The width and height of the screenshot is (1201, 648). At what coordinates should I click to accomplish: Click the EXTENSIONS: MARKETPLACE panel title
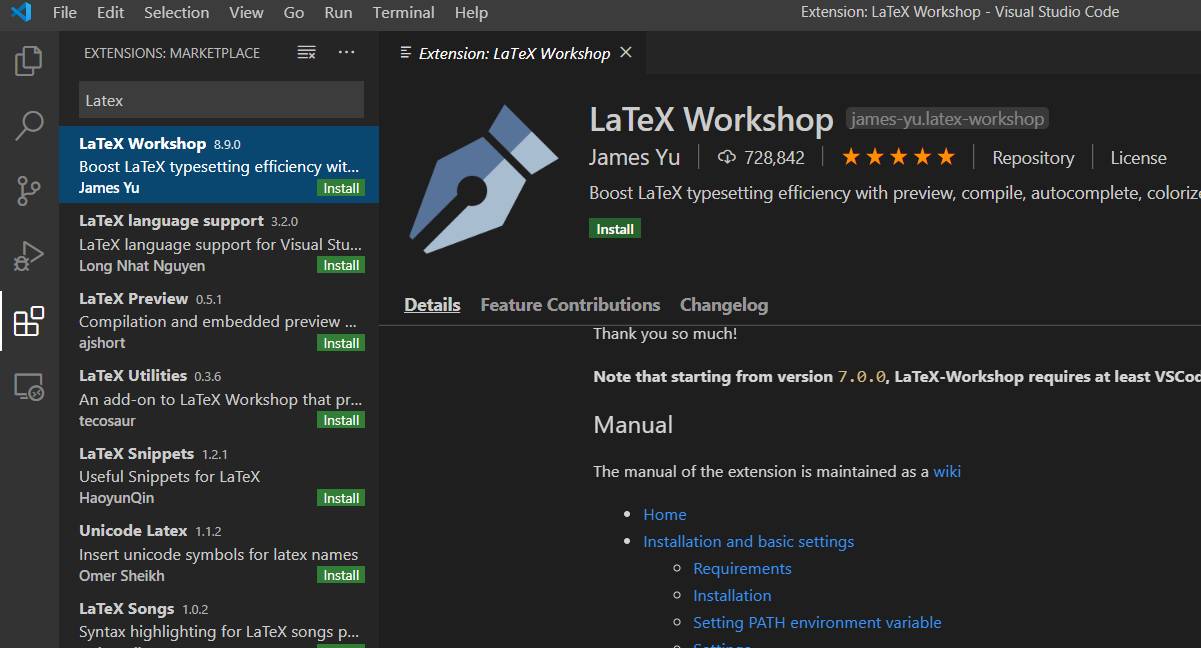172,53
